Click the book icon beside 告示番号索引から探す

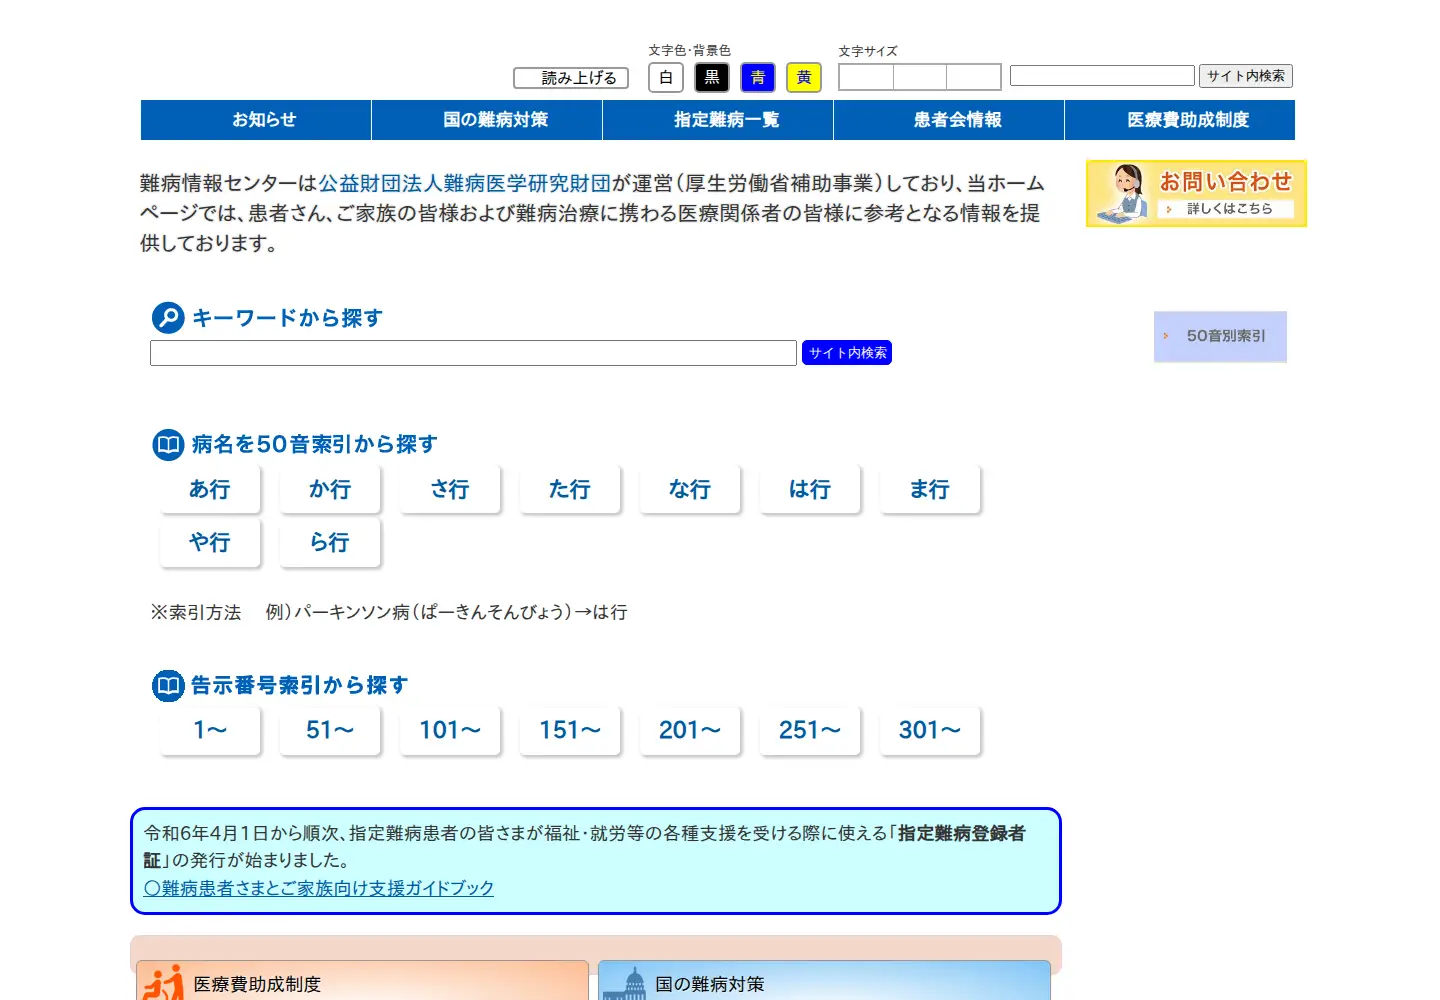tap(168, 685)
